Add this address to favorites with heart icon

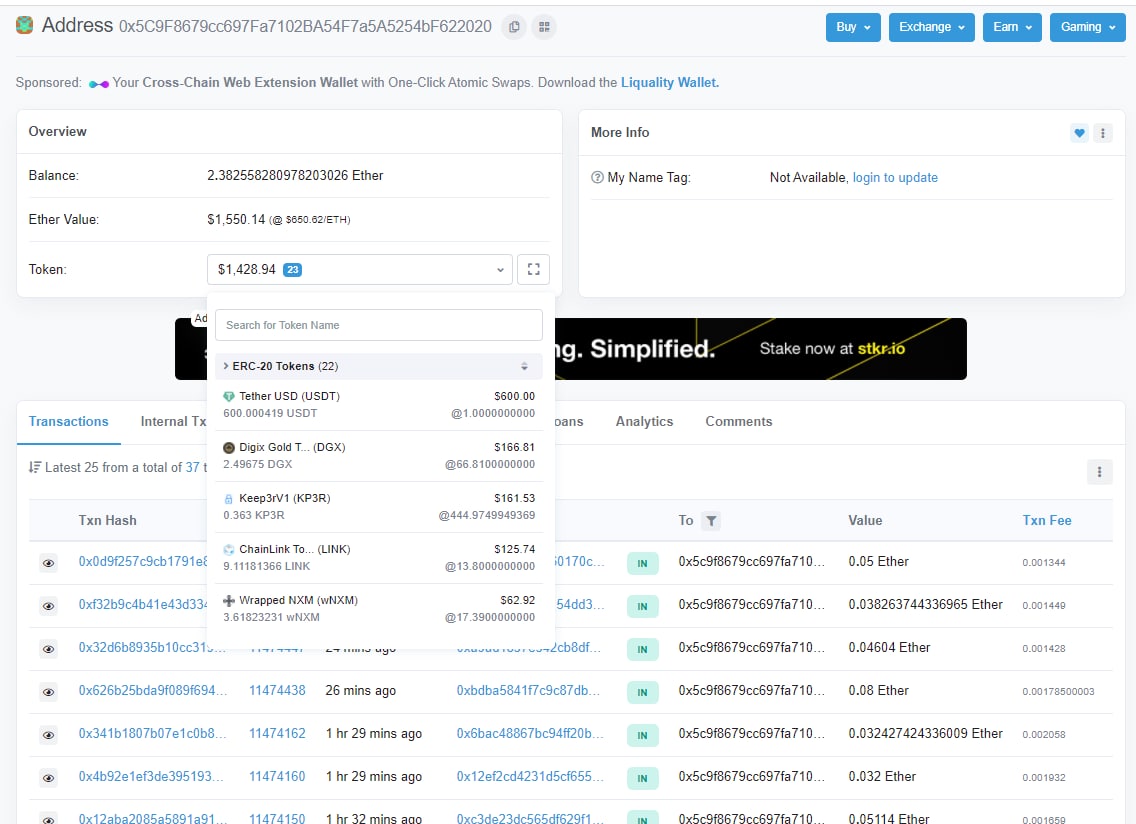coord(1078,132)
